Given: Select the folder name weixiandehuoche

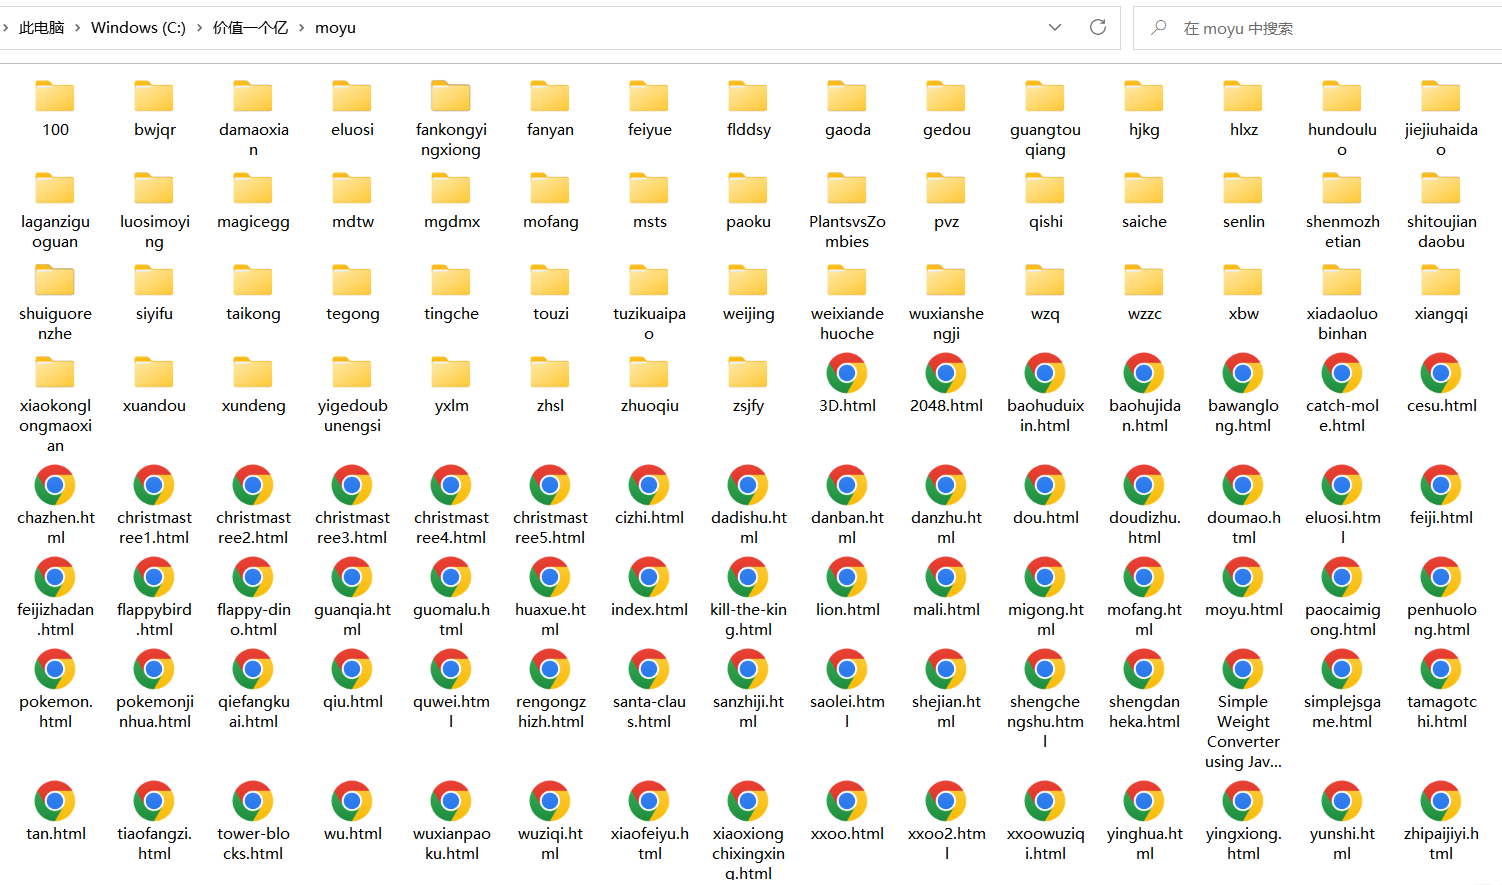Looking at the screenshot, I should (847, 324).
